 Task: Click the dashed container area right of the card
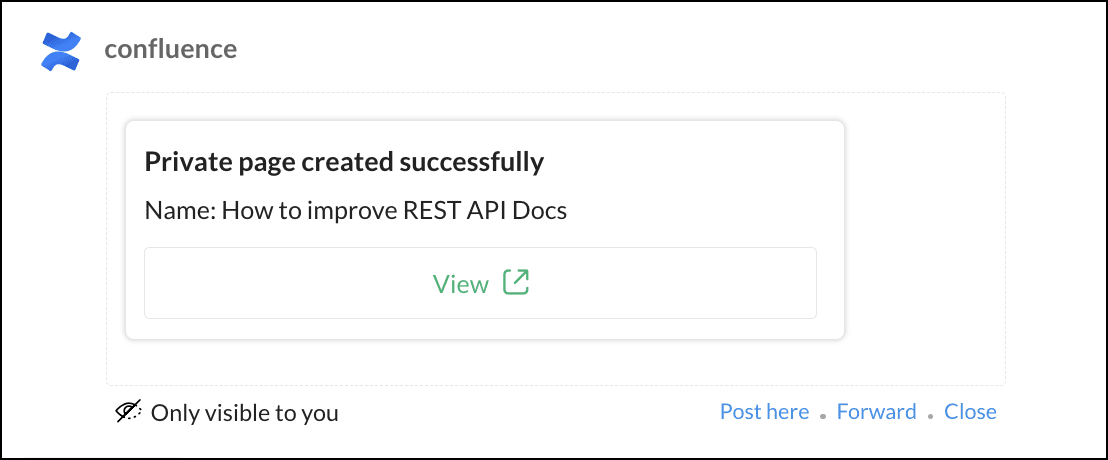pos(925,240)
